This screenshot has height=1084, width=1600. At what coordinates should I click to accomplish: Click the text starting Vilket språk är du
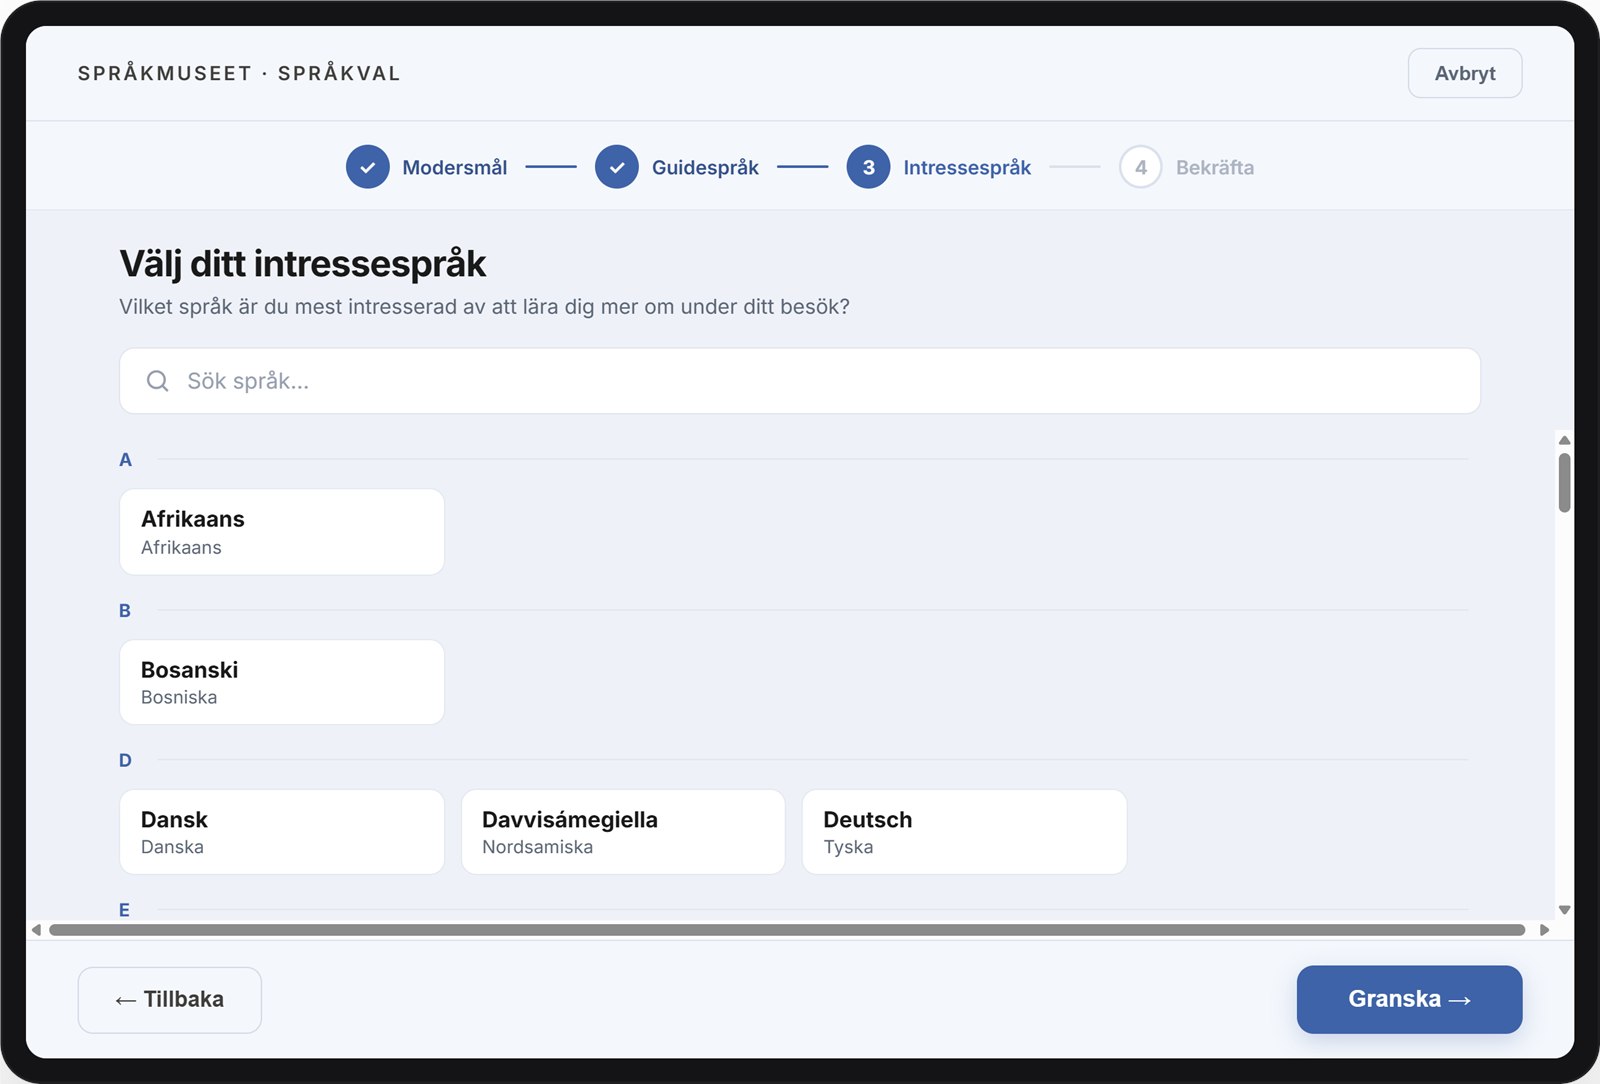coord(484,307)
